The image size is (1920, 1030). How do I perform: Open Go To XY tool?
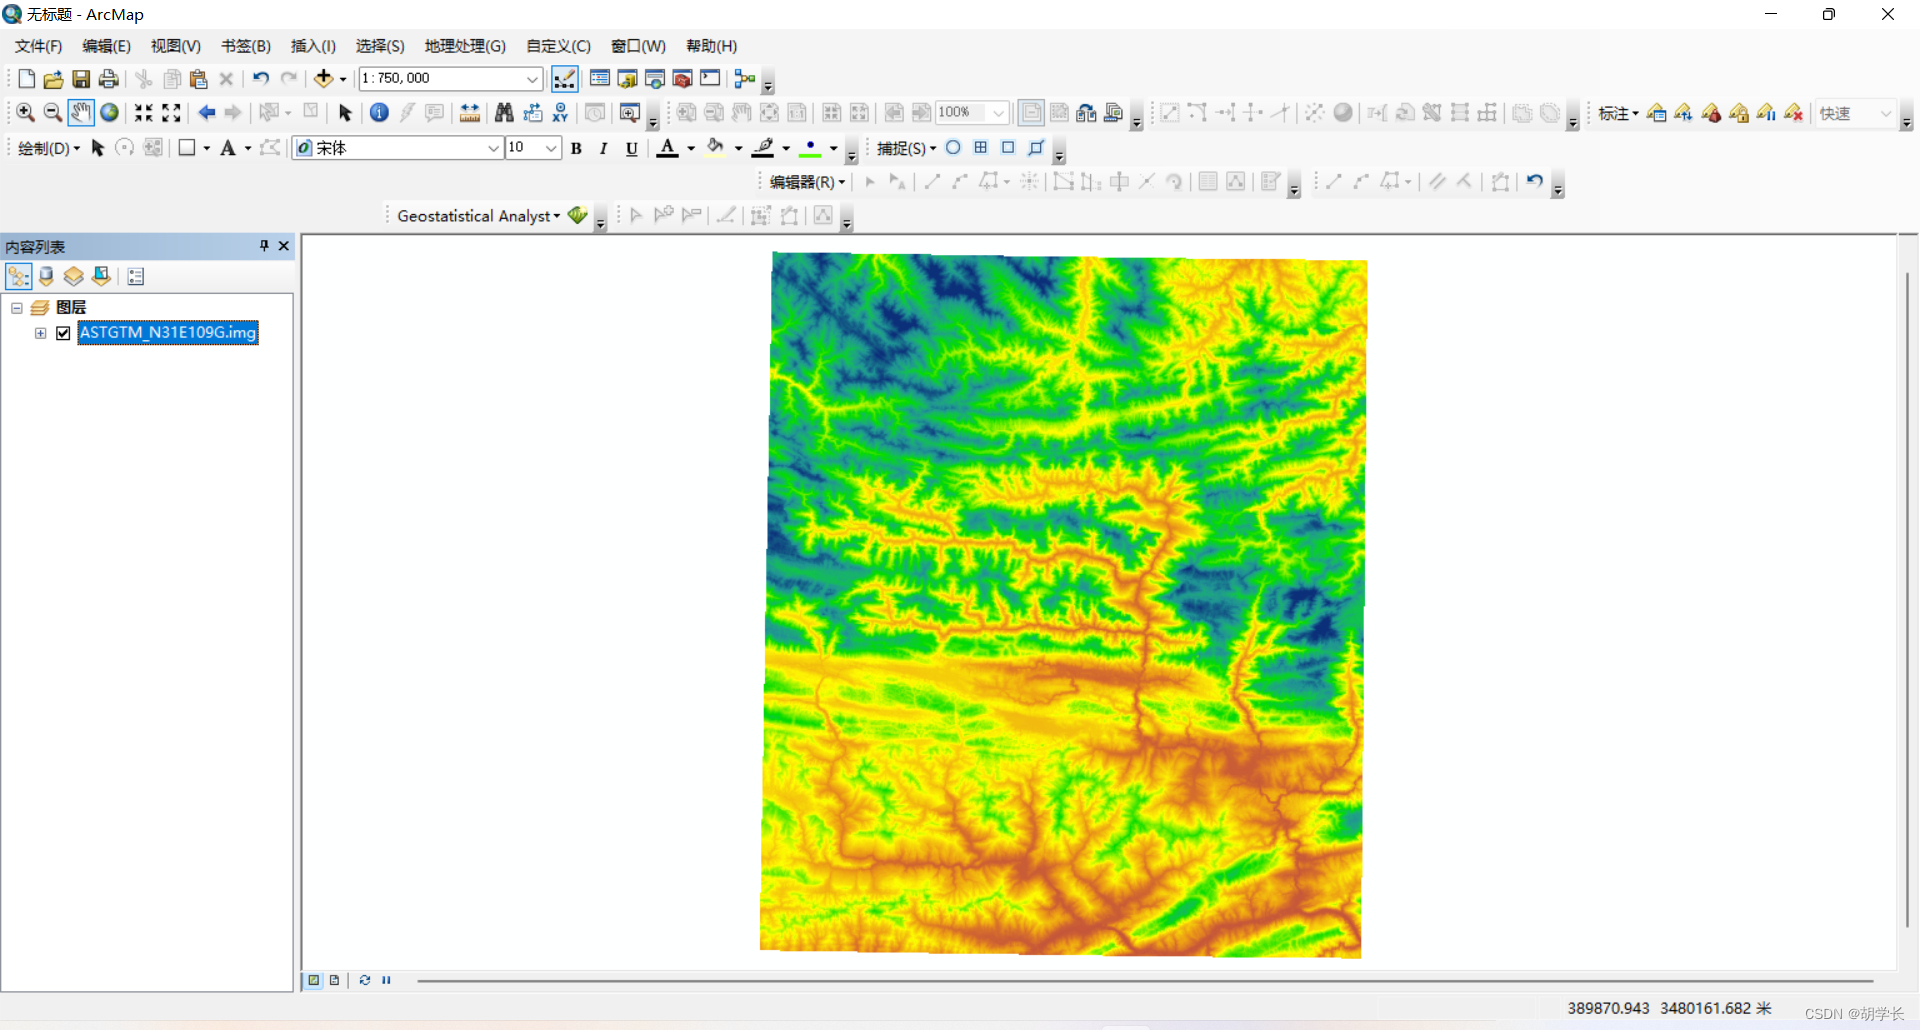coord(560,113)
